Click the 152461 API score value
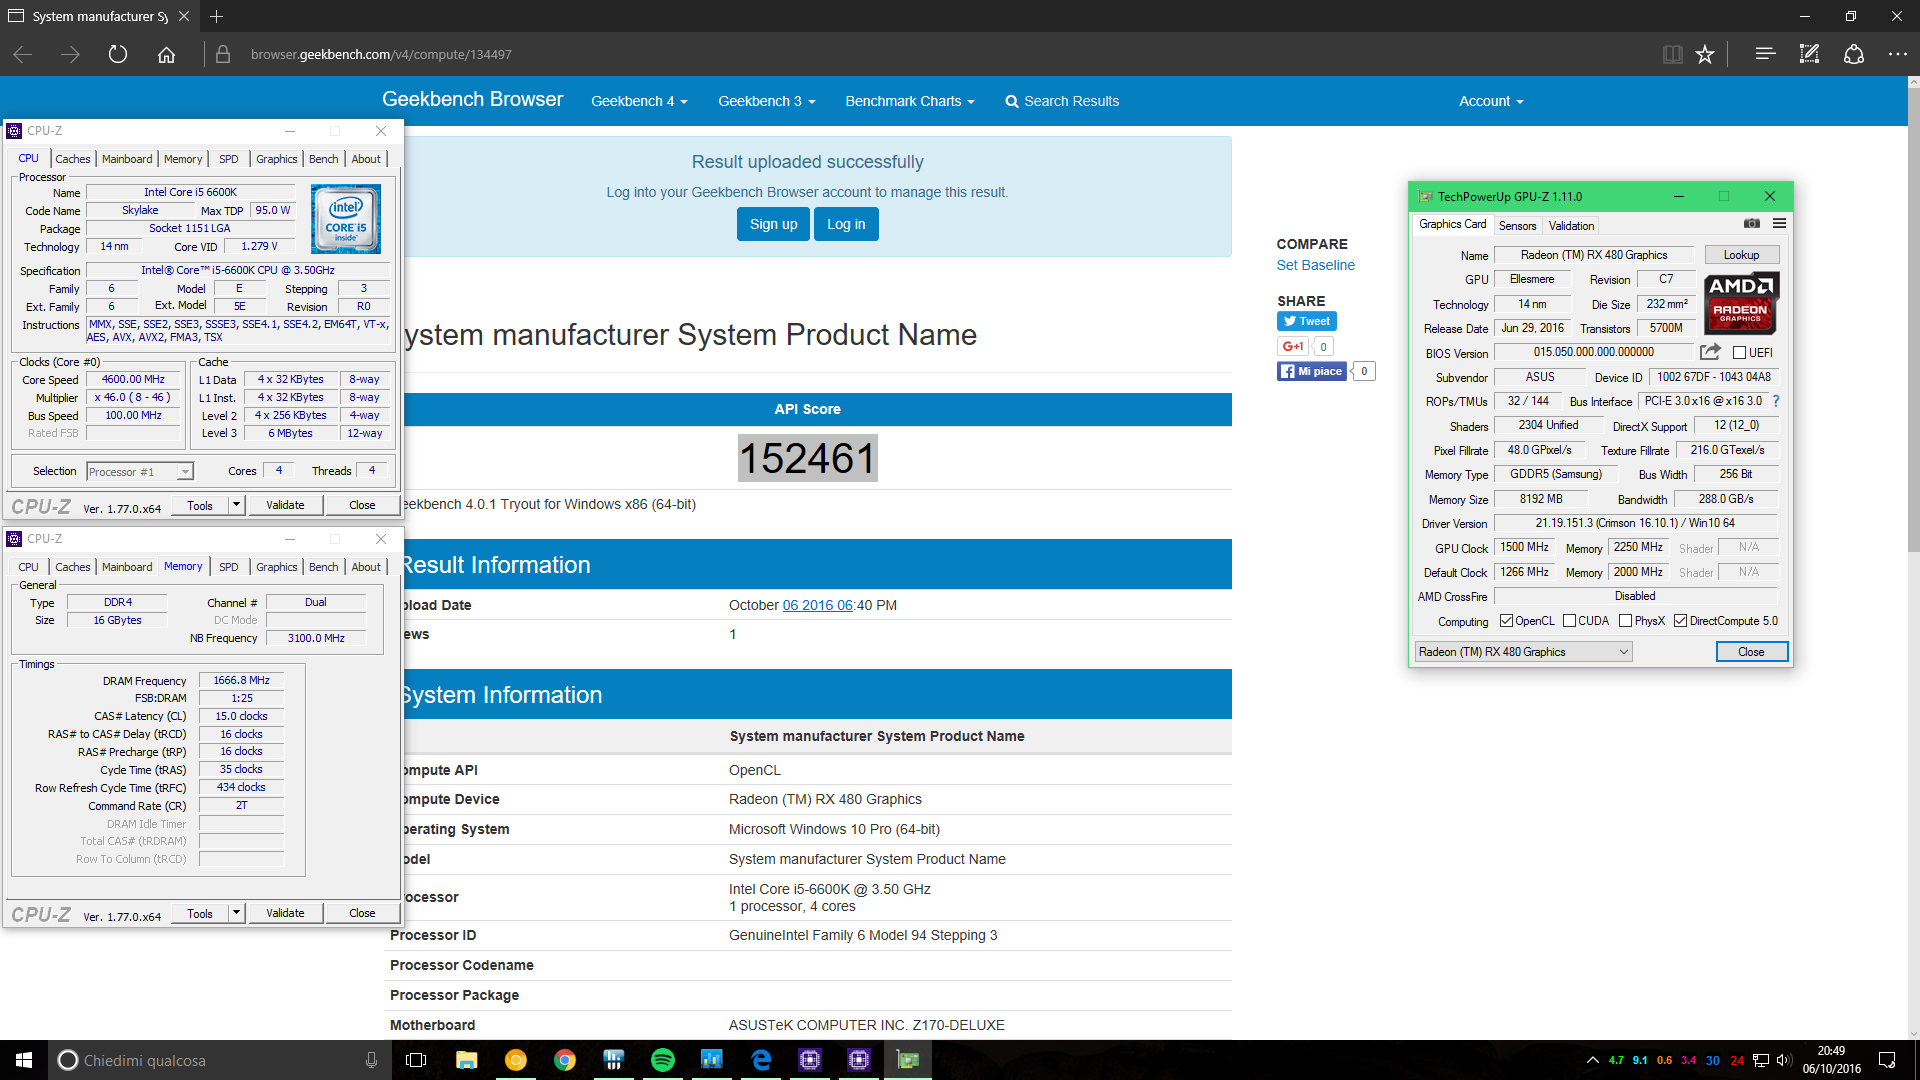This screenshot has width=1920, height=1080. click(807, 458)
